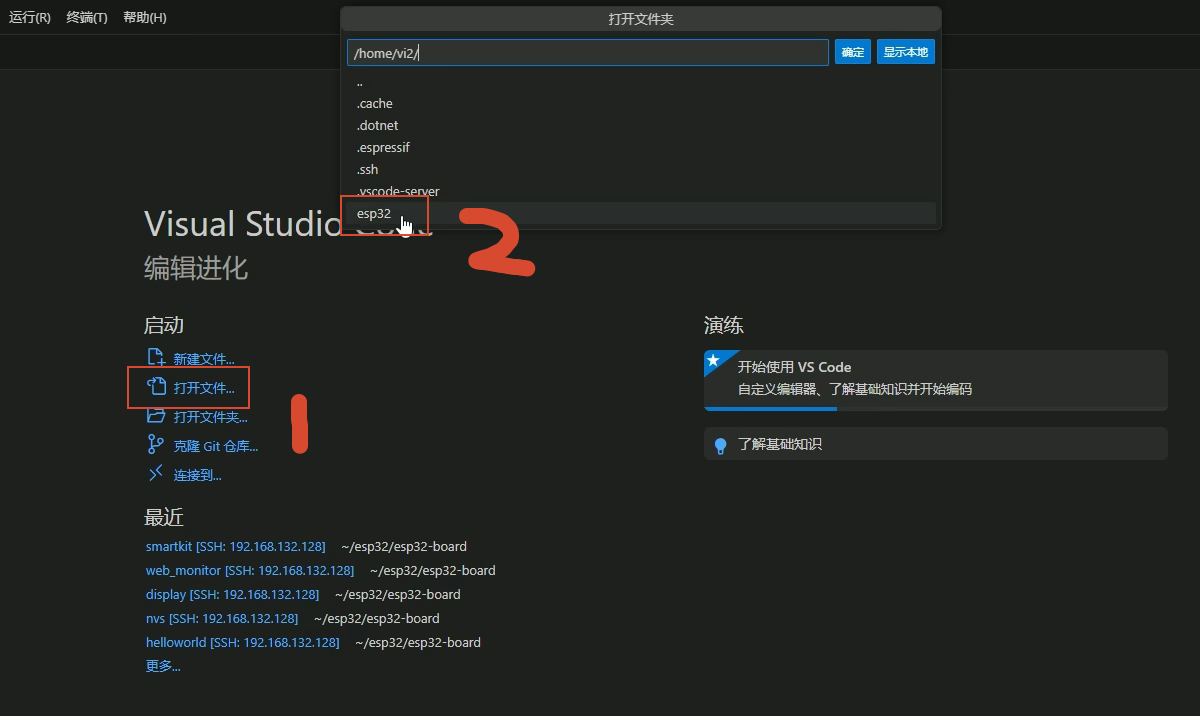This screenshot has width=1200, height=716.
Task: Click the open file icon beside 打开文件...
Action: (x=156, y=387)
